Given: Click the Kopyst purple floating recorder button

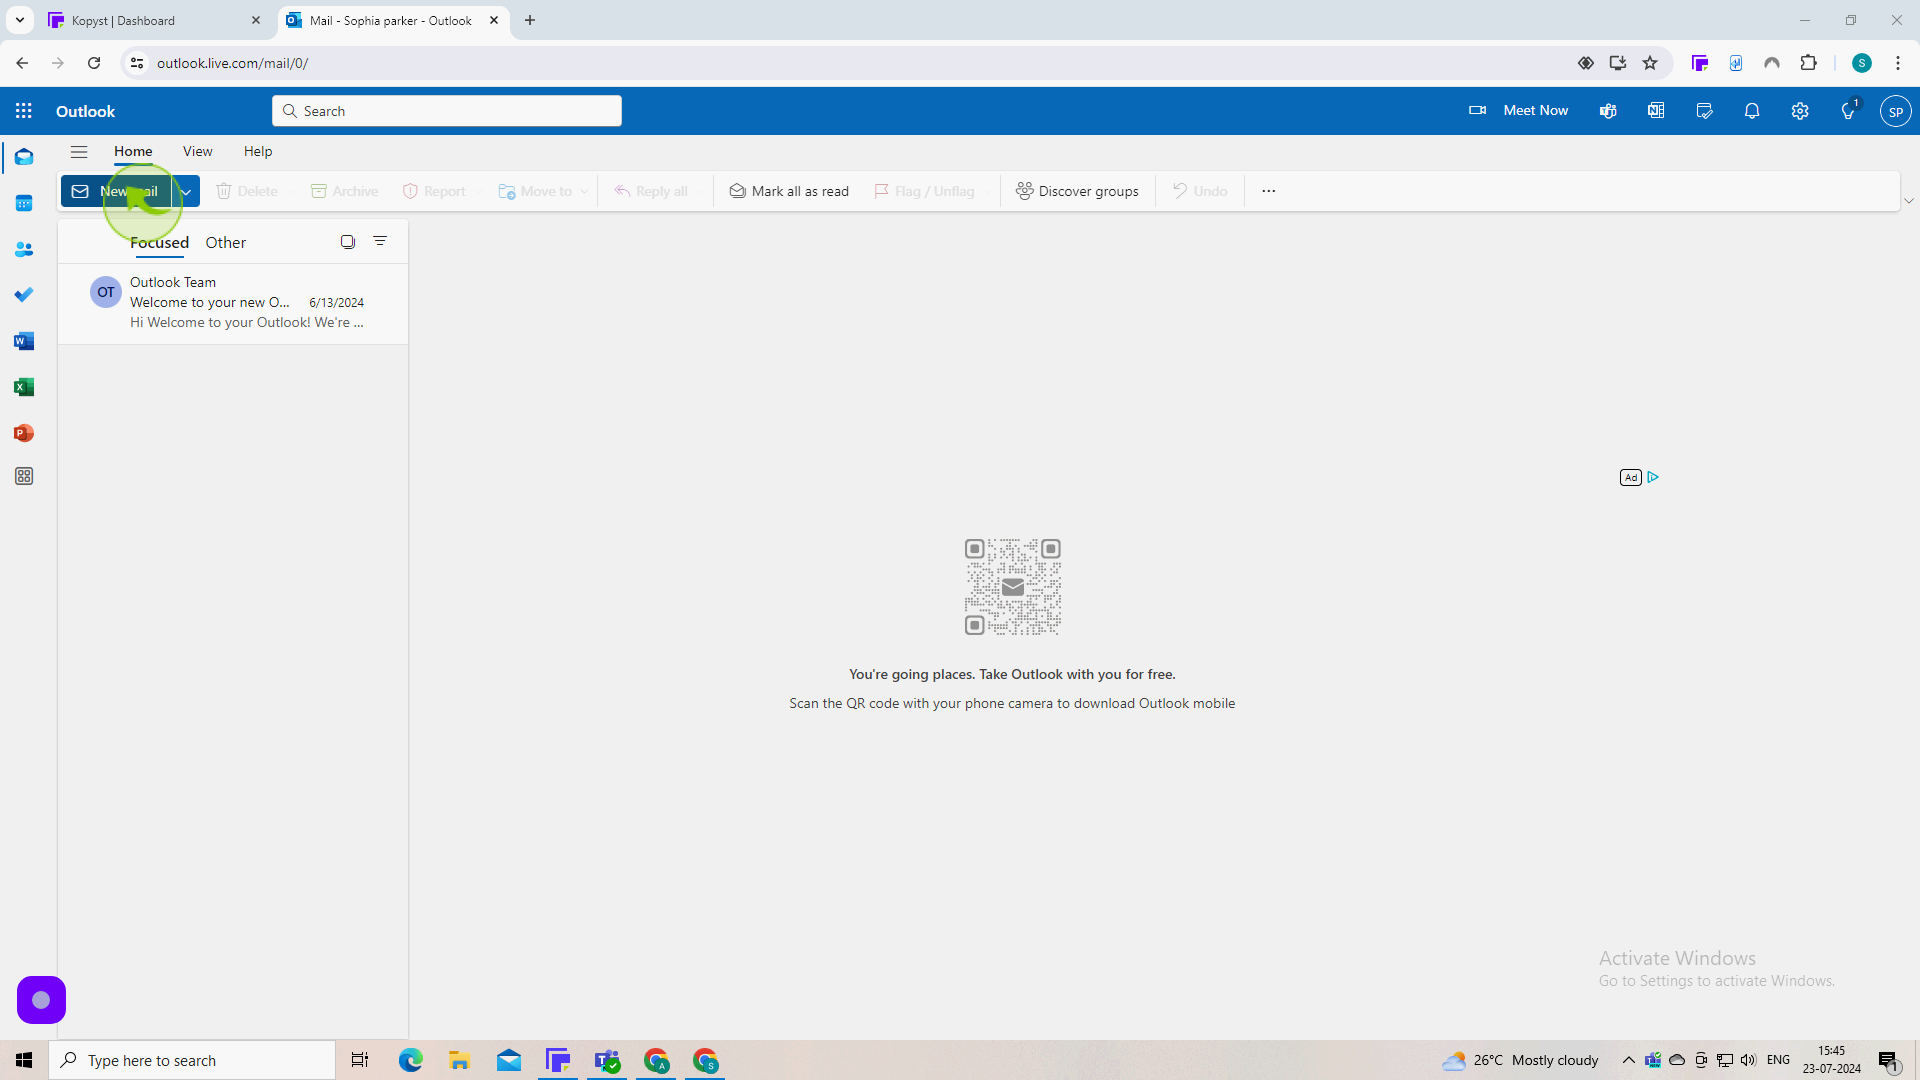Looking at the screenshot, I should click(41, 1000).
